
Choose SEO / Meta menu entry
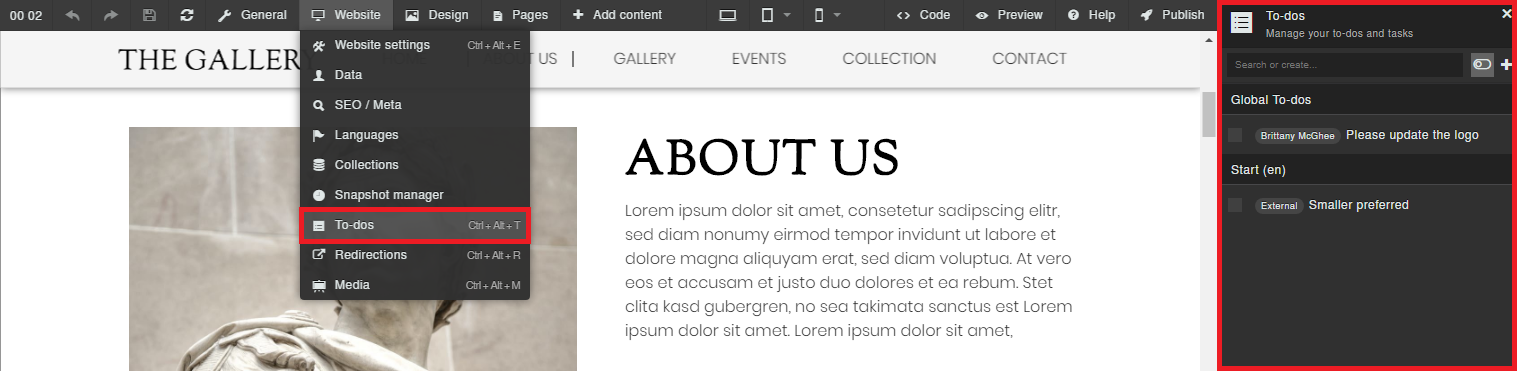[415, 105]
